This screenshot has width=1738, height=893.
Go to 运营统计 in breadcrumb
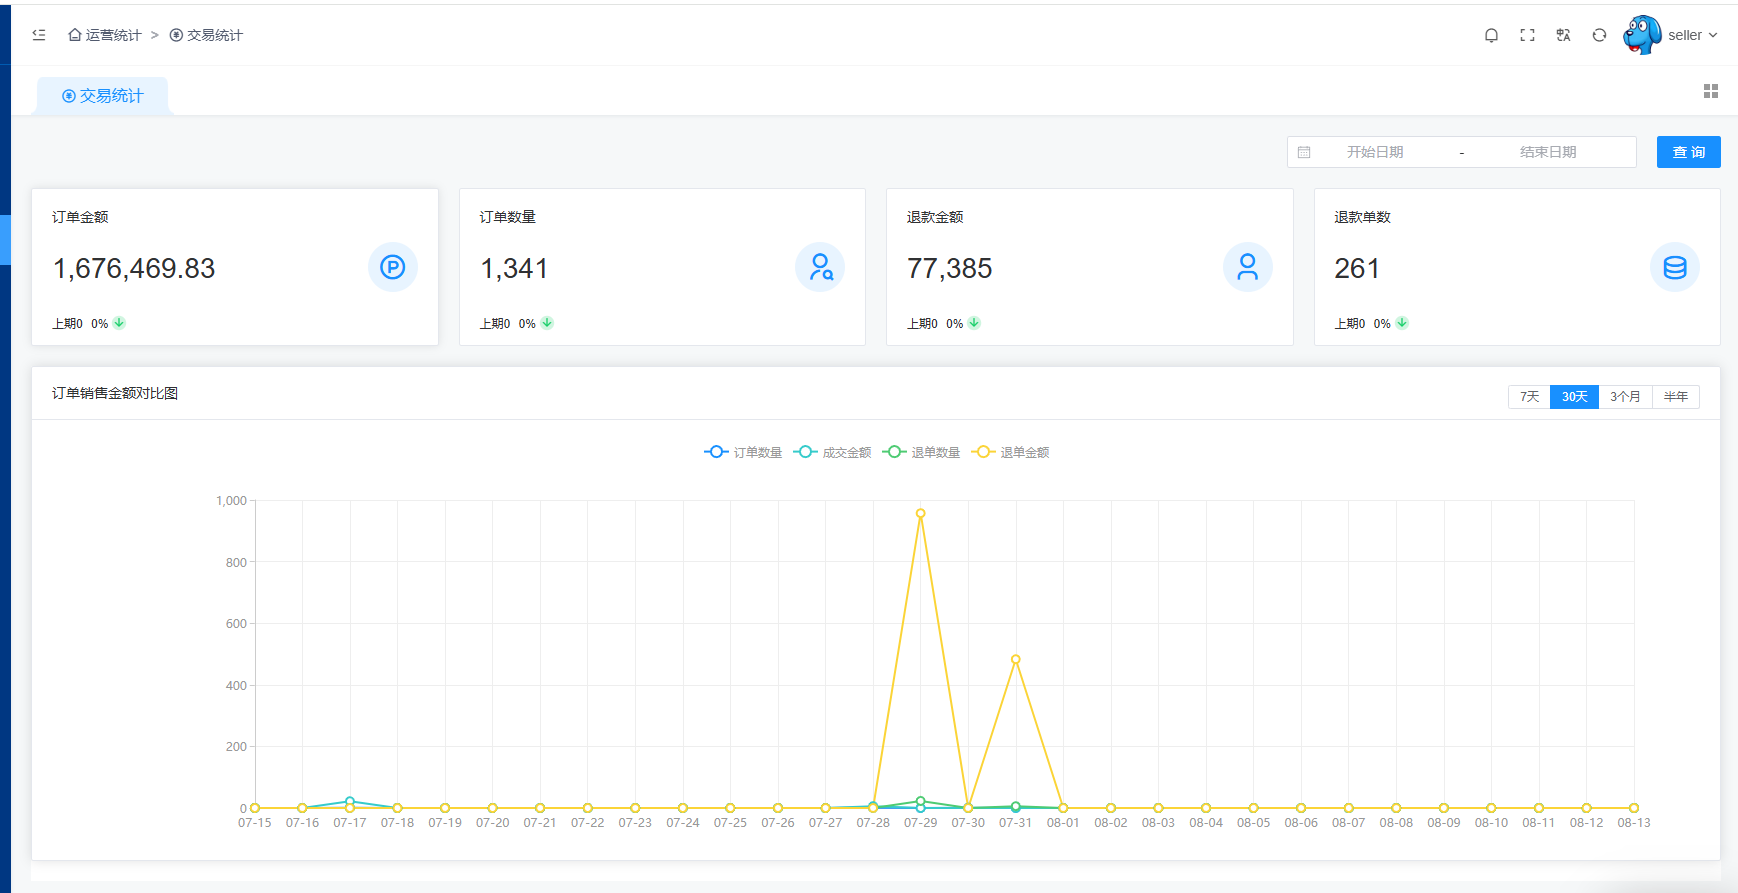(105, 35)
